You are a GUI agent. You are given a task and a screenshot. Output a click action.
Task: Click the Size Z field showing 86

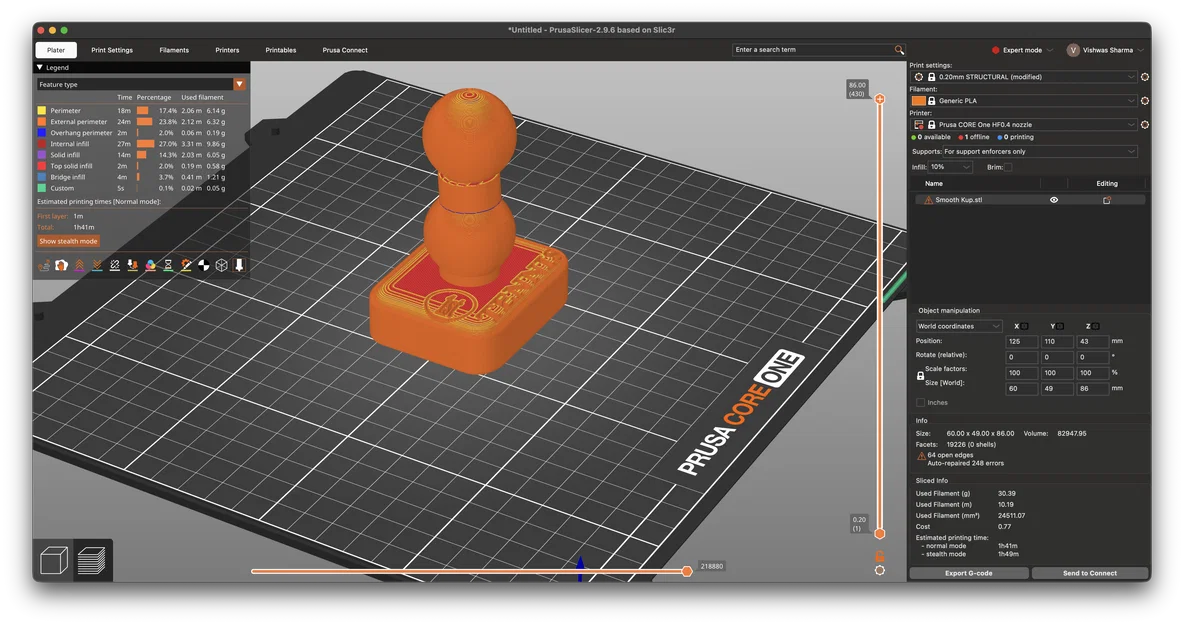[1093, 389]
